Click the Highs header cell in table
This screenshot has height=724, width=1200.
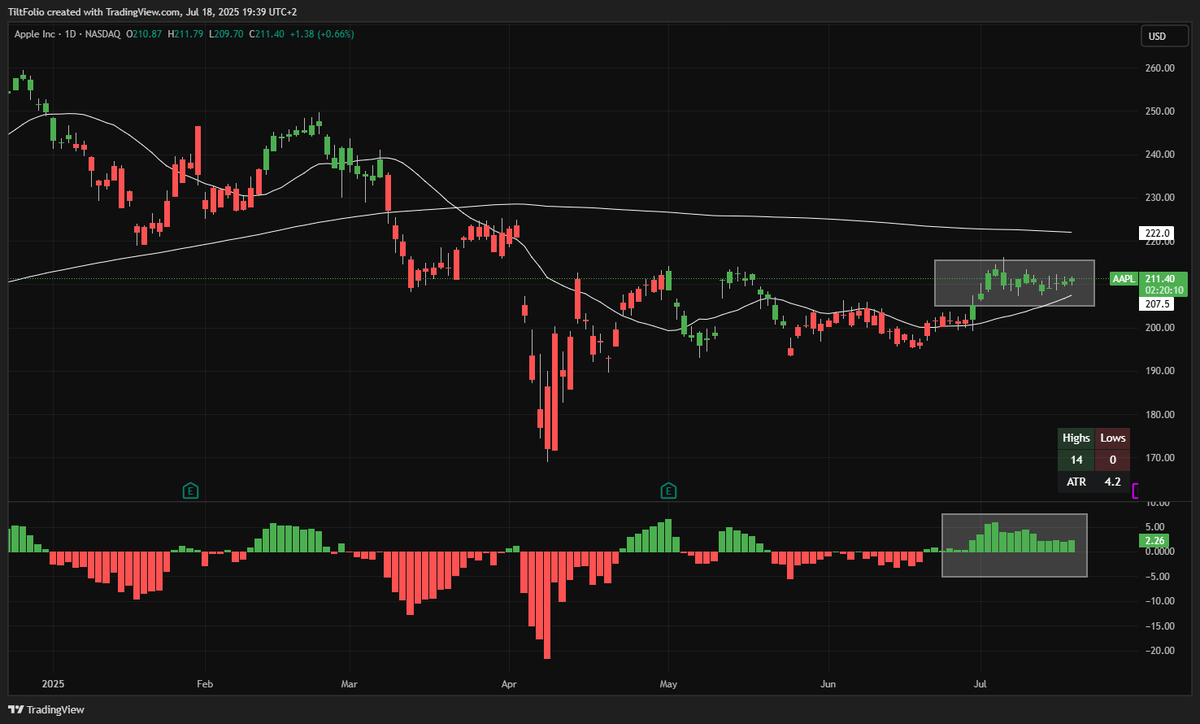click(1076, 438)
